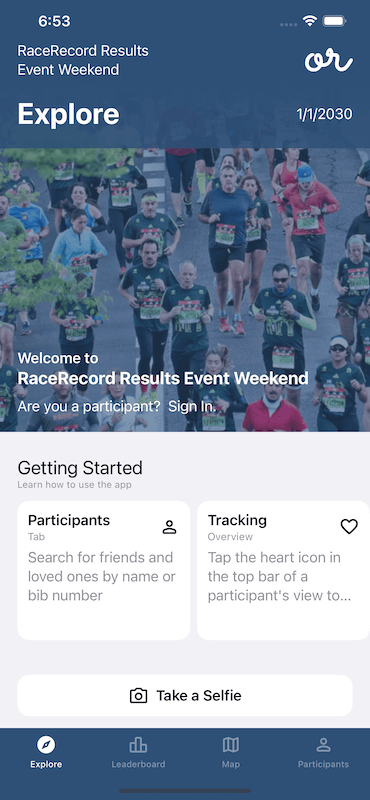Tap the cursive logo in header
This screenshot has width=370, height=800.
click(329, 61)
